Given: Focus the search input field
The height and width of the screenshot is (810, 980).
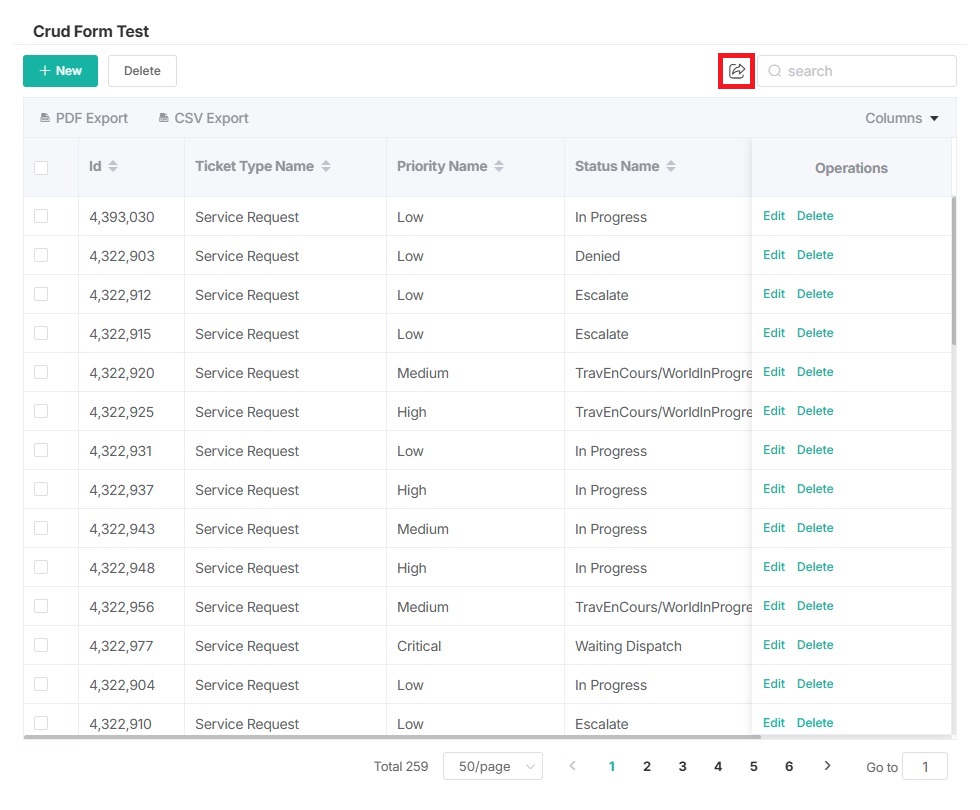Looking at the screenshot, I should coord(865,71).
